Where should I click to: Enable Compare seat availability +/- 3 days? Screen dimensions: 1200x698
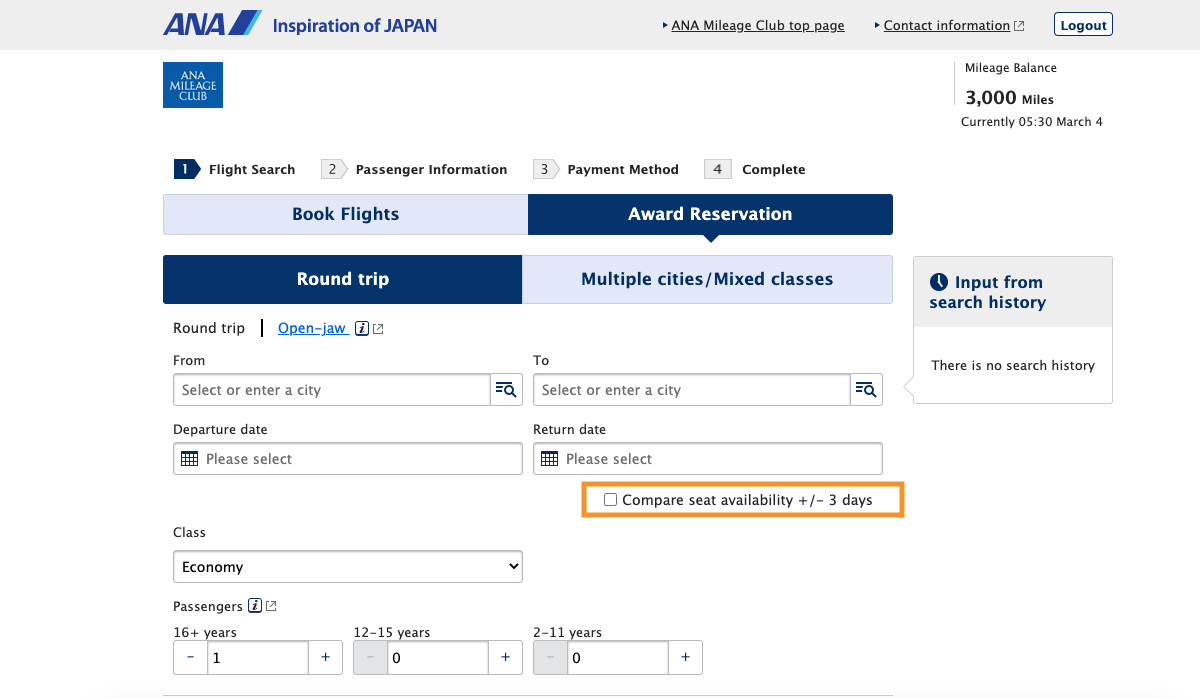(611, 500)
